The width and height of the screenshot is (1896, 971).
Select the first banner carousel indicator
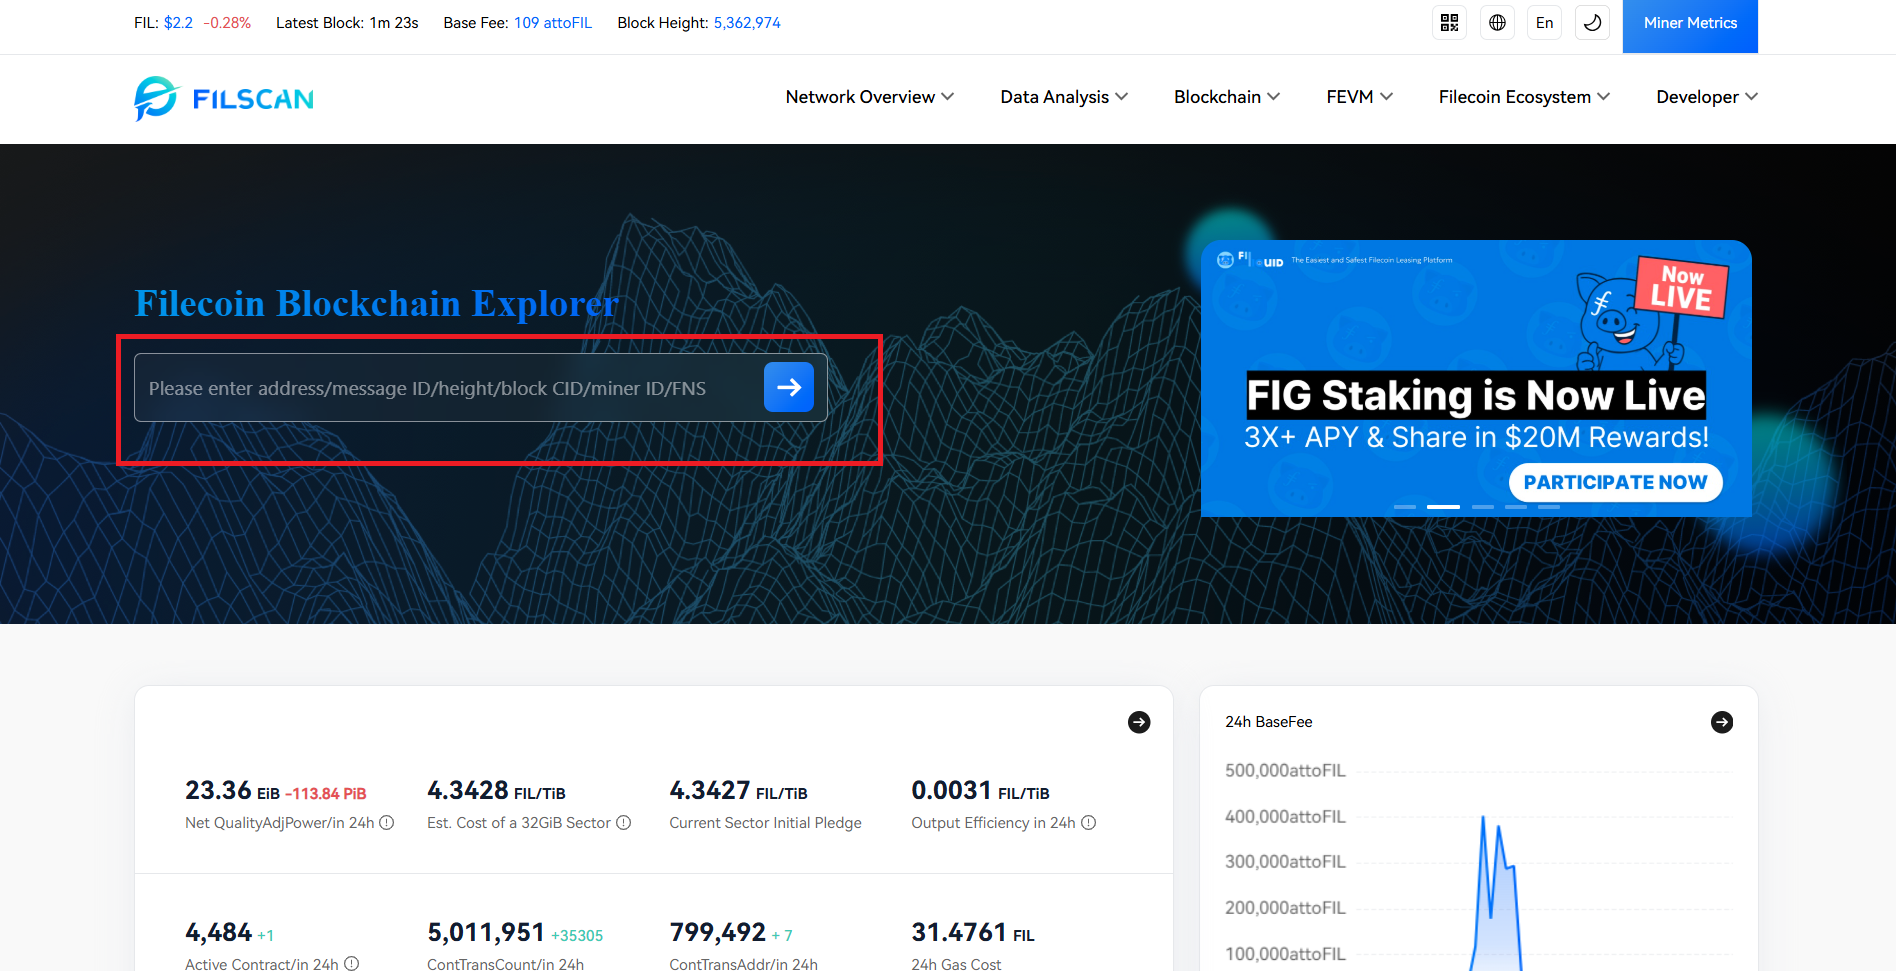1405,507
